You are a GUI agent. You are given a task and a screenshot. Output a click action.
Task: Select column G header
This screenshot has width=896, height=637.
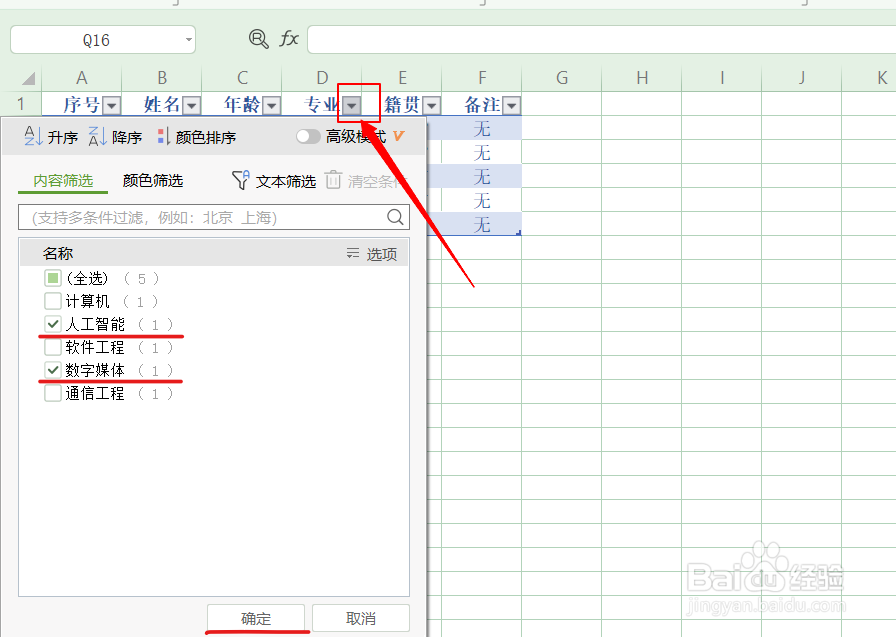click(x=562, y=78)
